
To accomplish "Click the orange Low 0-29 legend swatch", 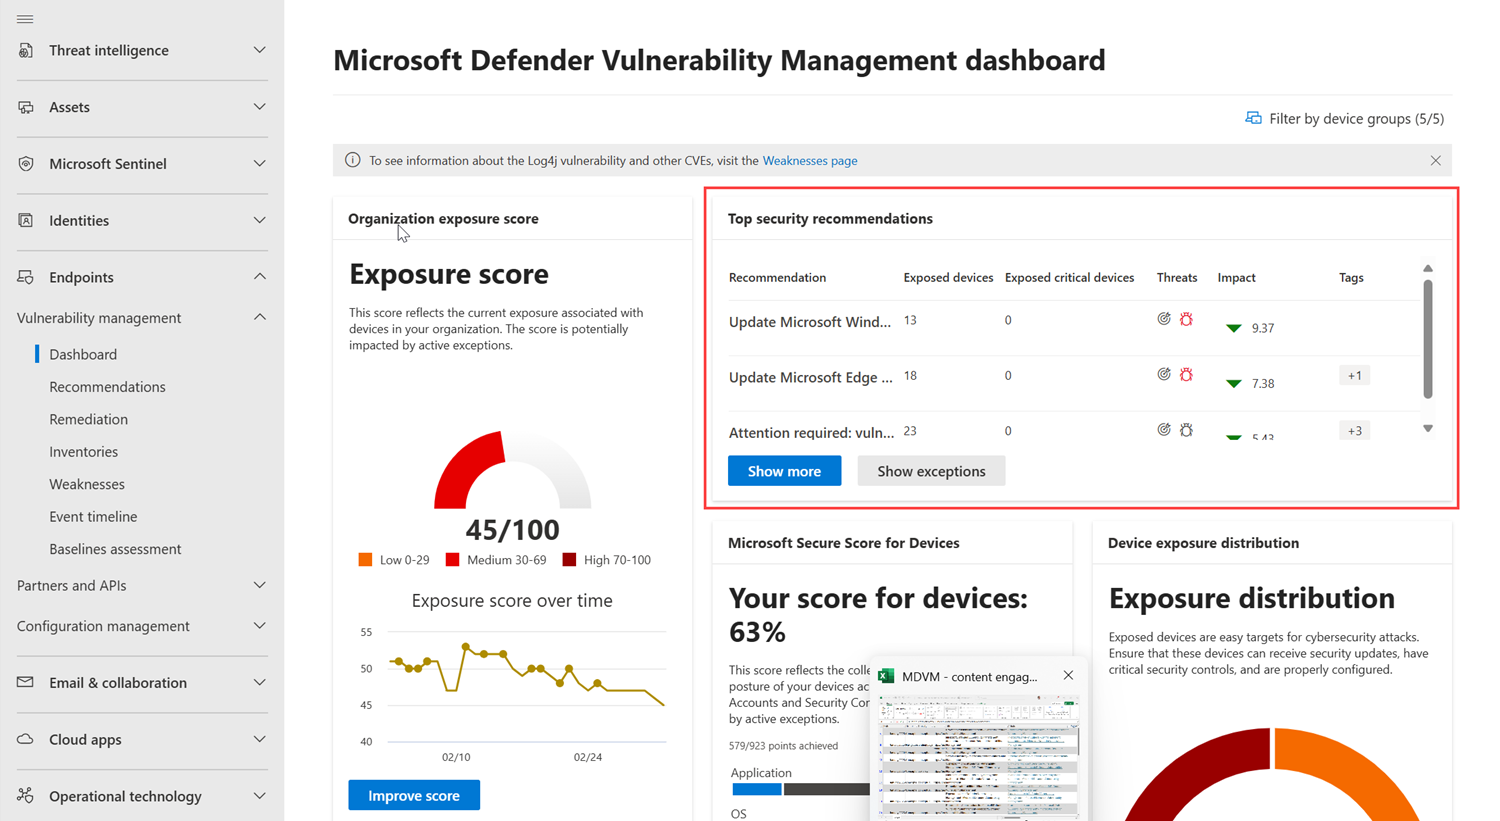I will click(365, 560).
